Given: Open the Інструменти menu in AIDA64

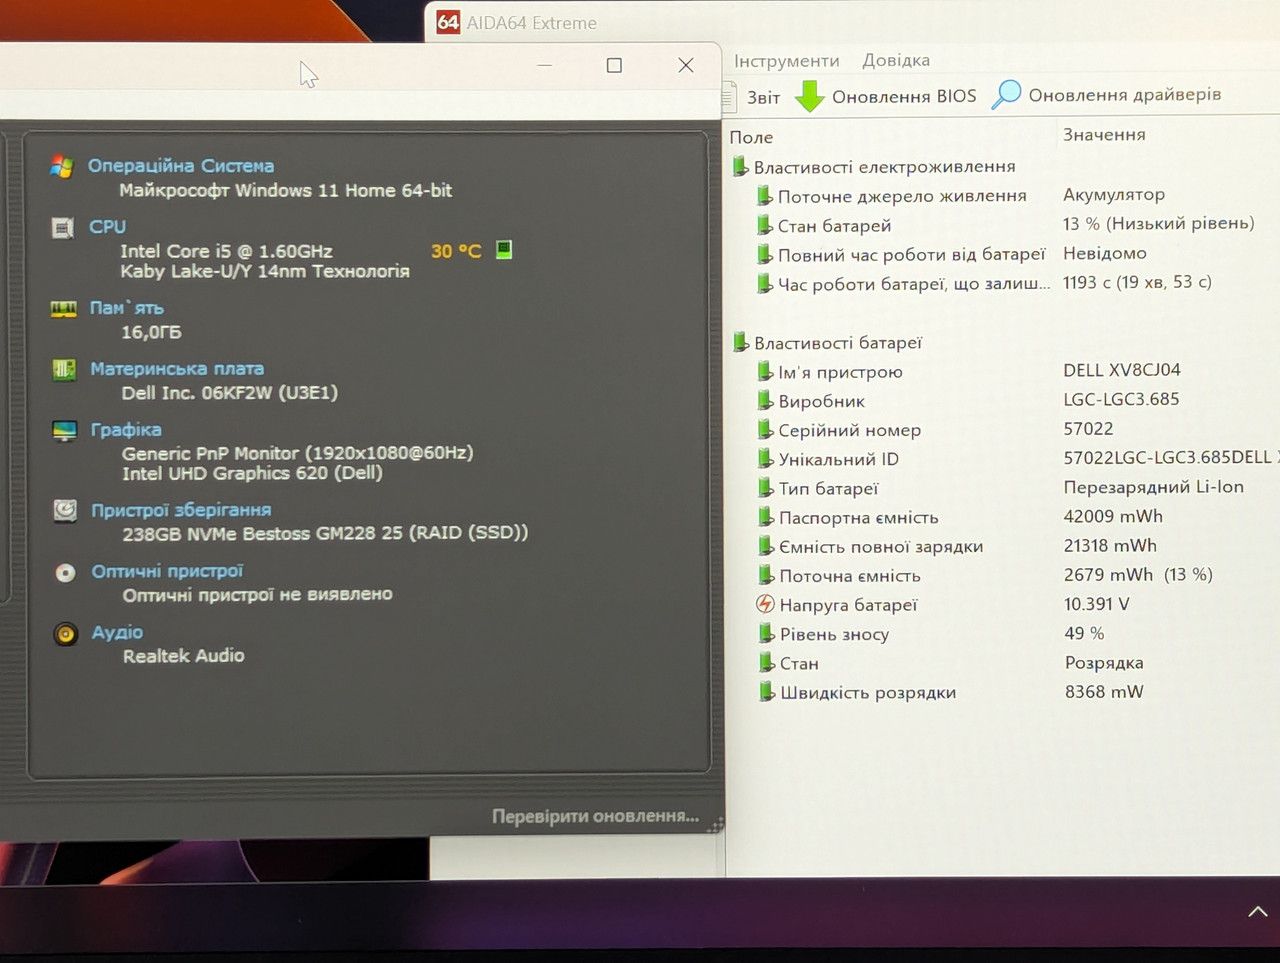Looking at the screenshot, I should [x=787, y=61].
